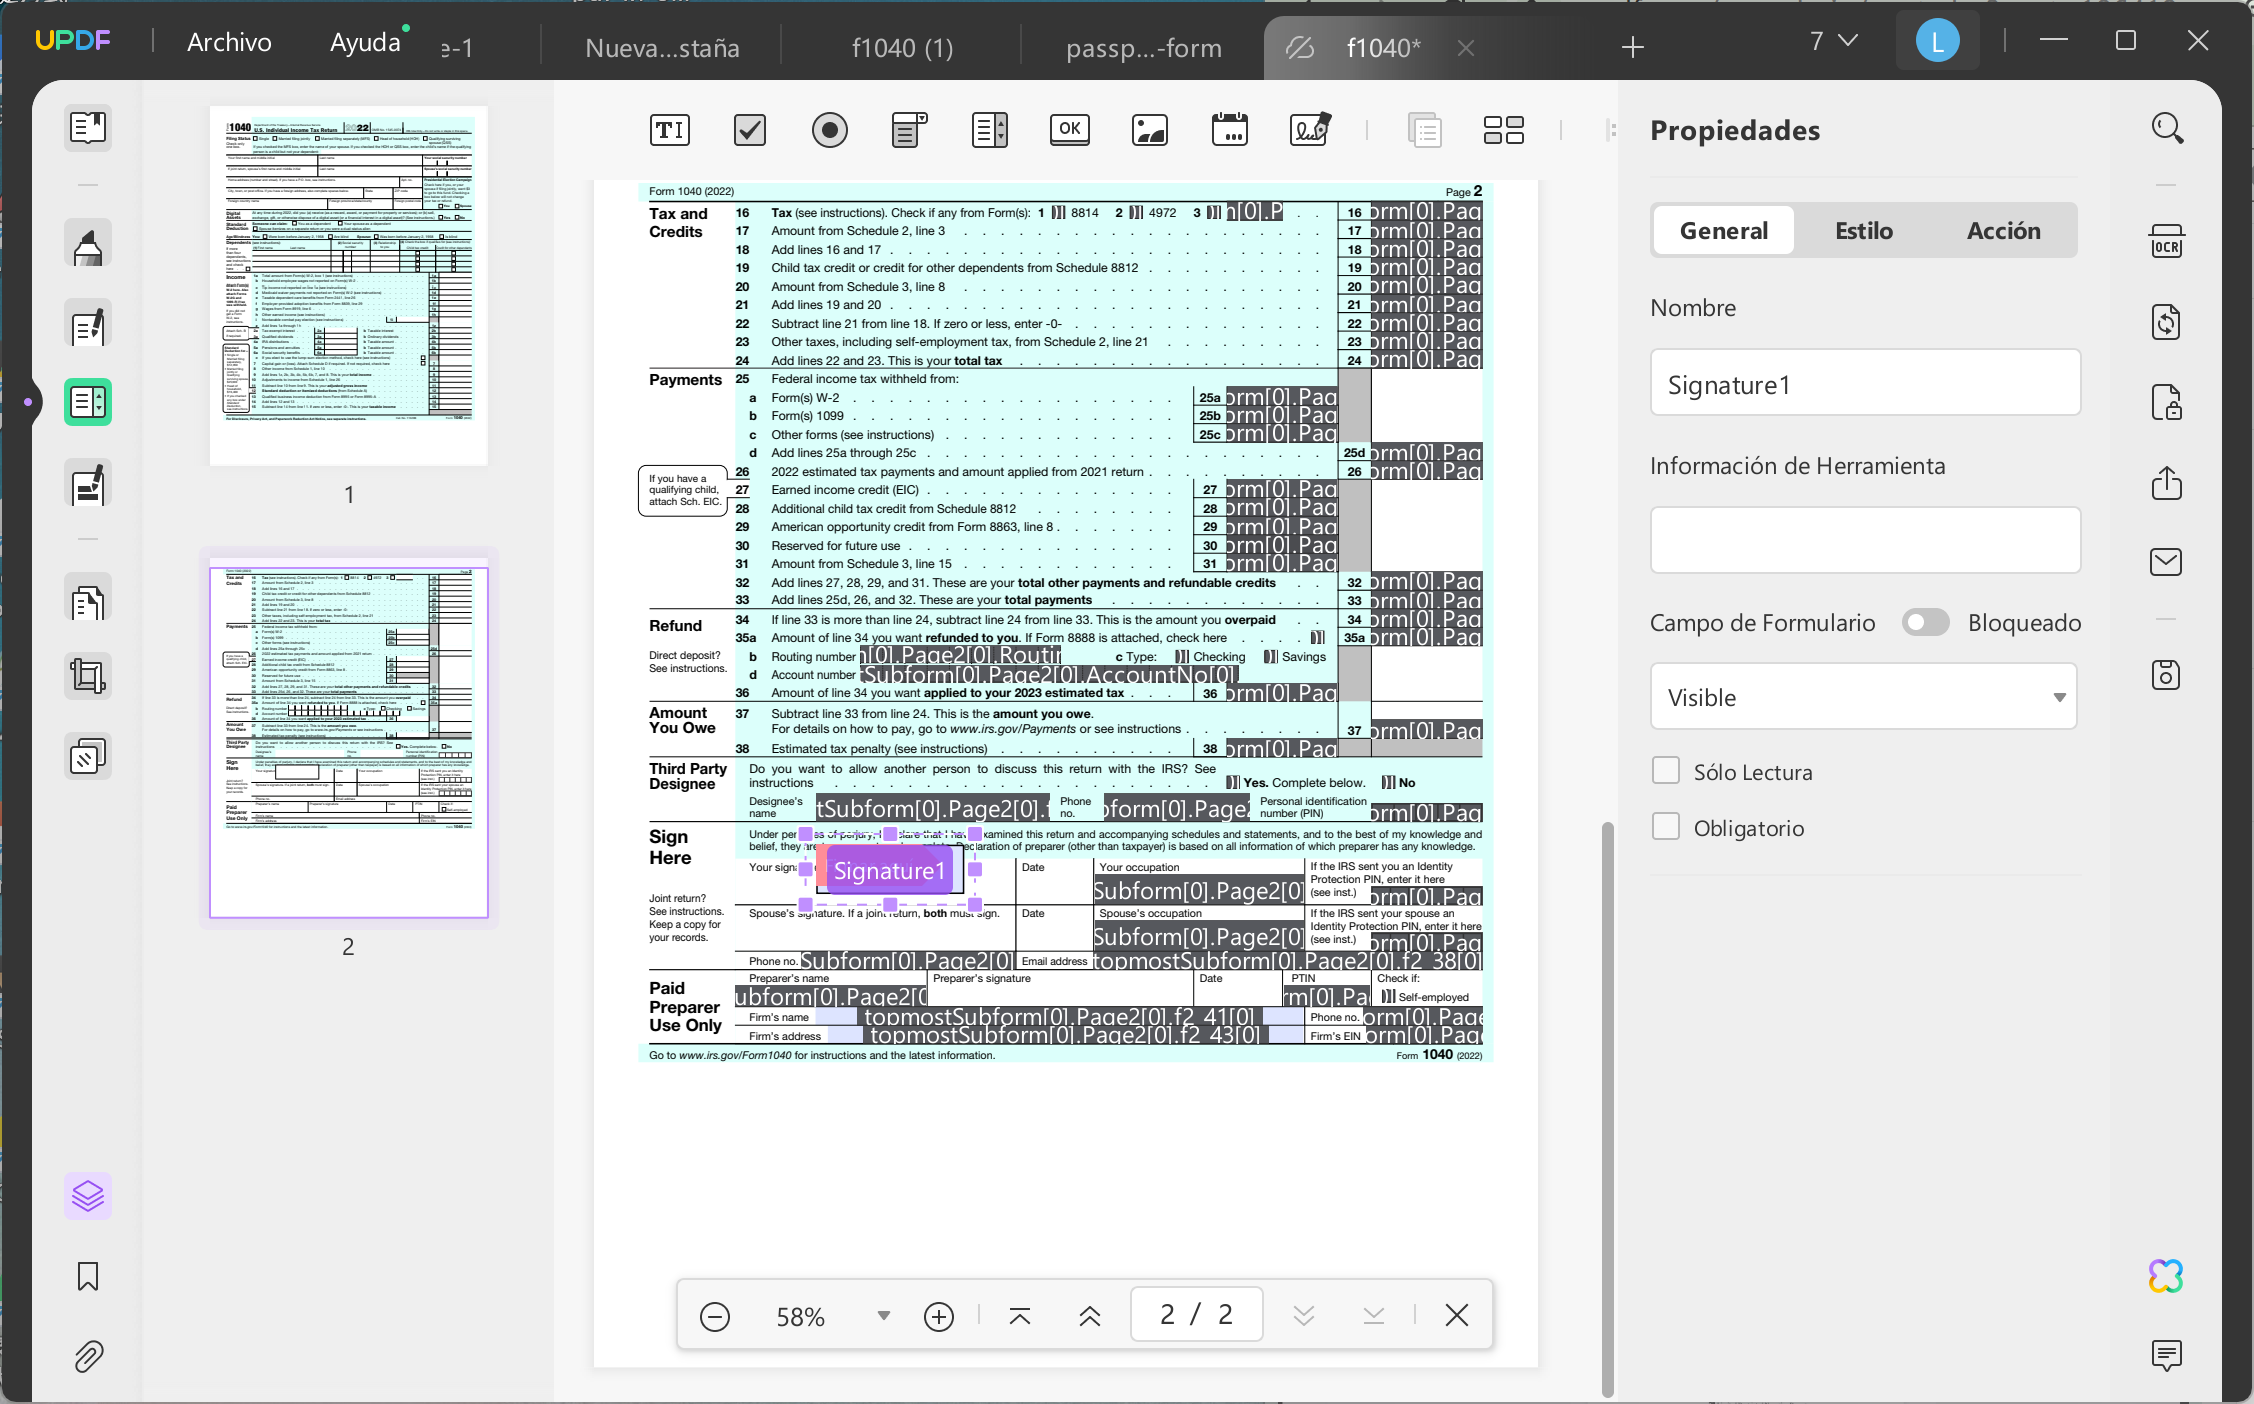Open the search magnifier icon

(x=2166, y=128)
